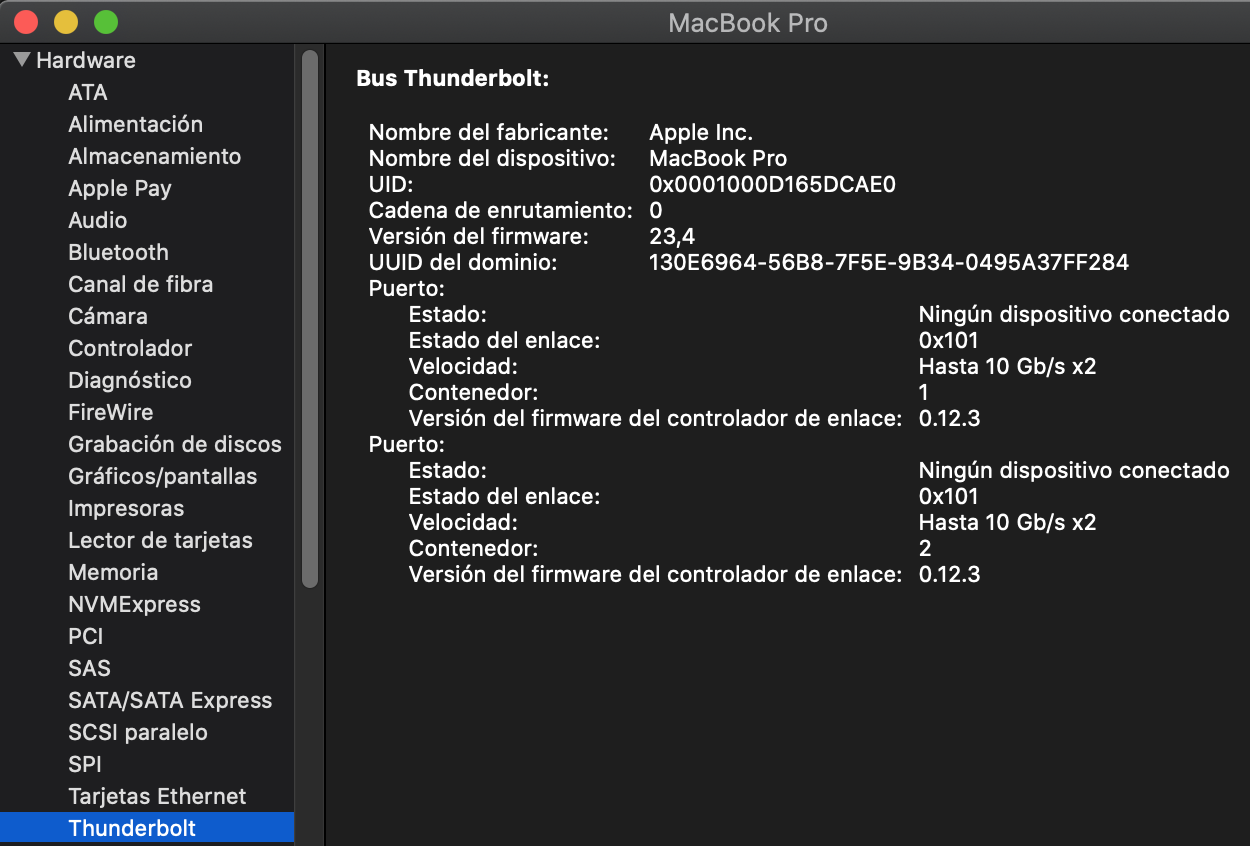1250x846 pixels.
Task: Close the MacBook Pro window
Action: (25, 22)
